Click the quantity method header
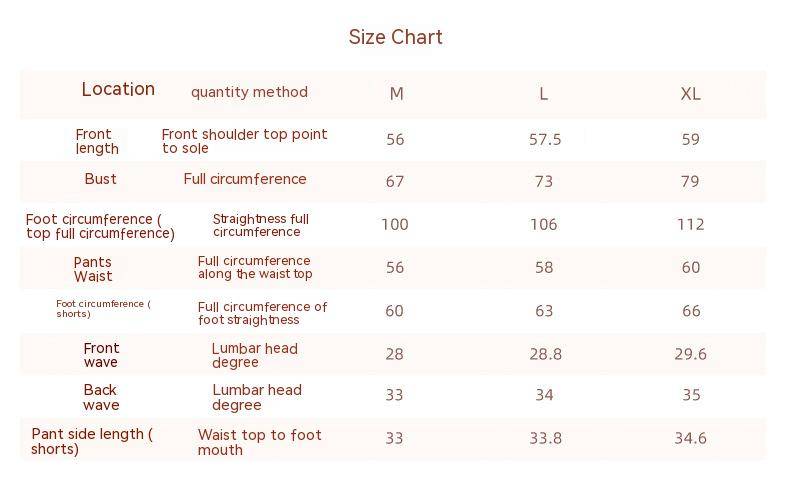 click(x=249, y=92)
